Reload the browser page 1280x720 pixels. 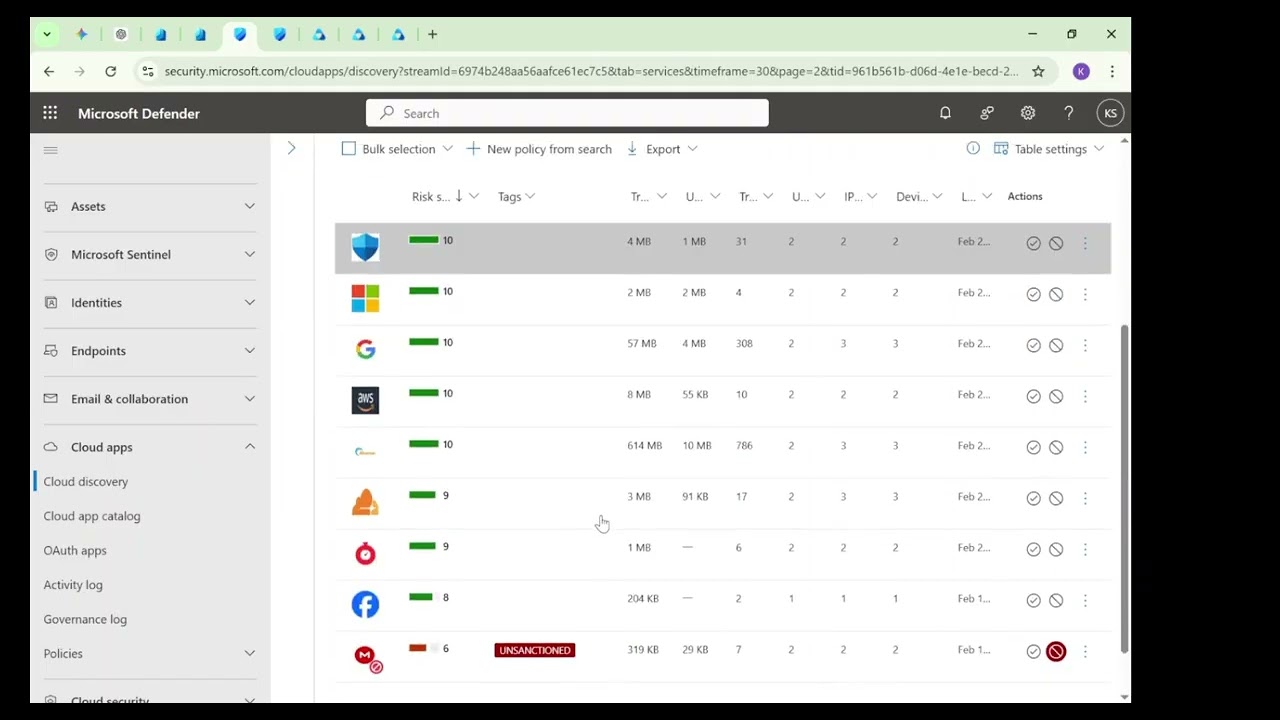tap(110, 71)
